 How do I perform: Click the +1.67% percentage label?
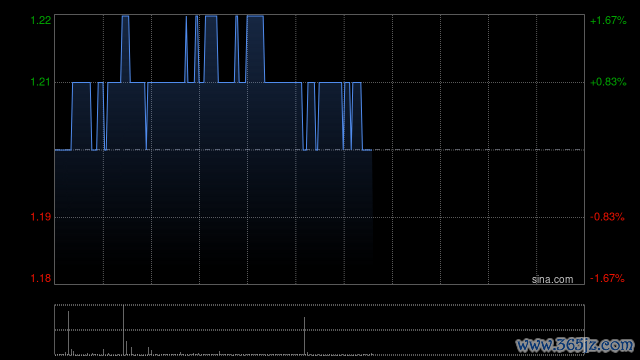(x=608, y=20)
